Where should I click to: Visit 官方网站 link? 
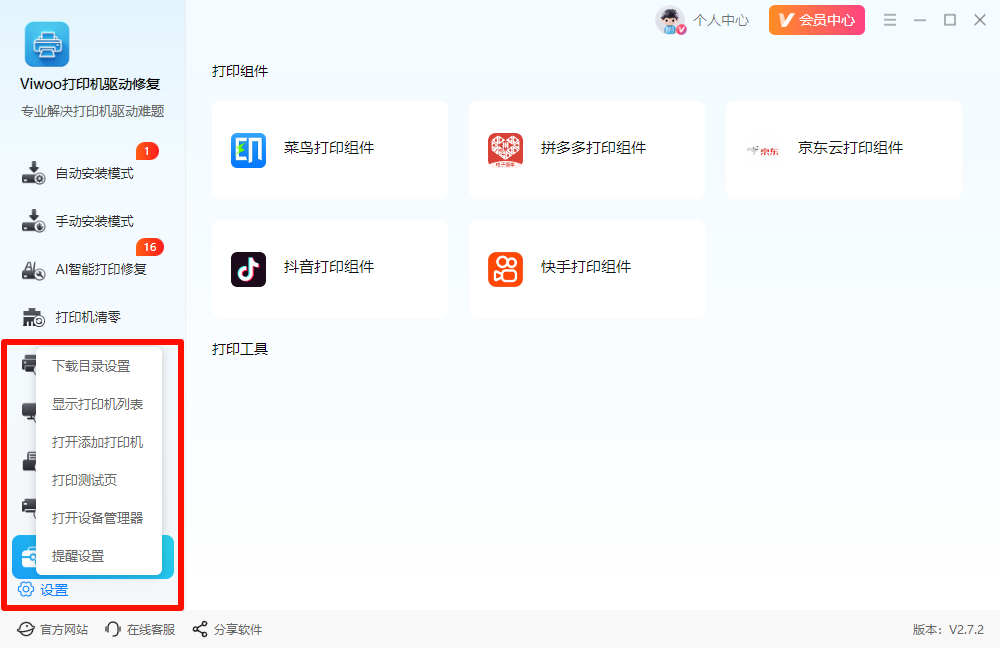64,630
